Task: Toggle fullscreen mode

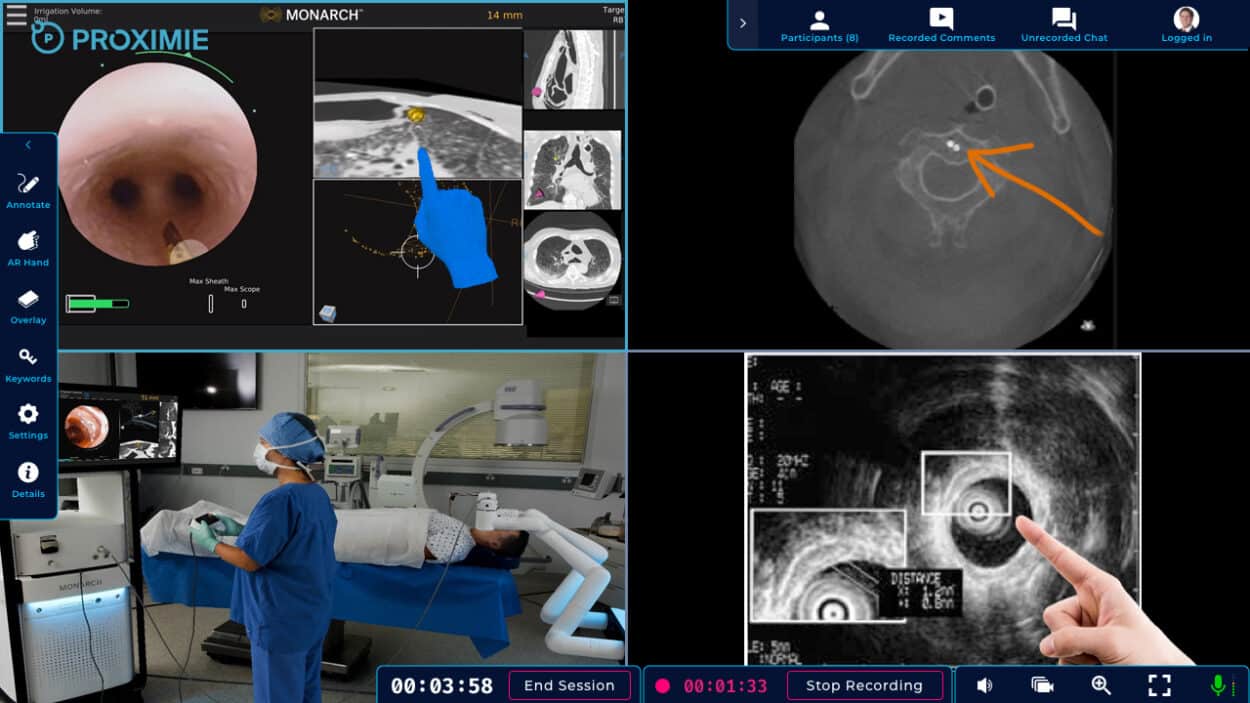Action: [1159, 685]
